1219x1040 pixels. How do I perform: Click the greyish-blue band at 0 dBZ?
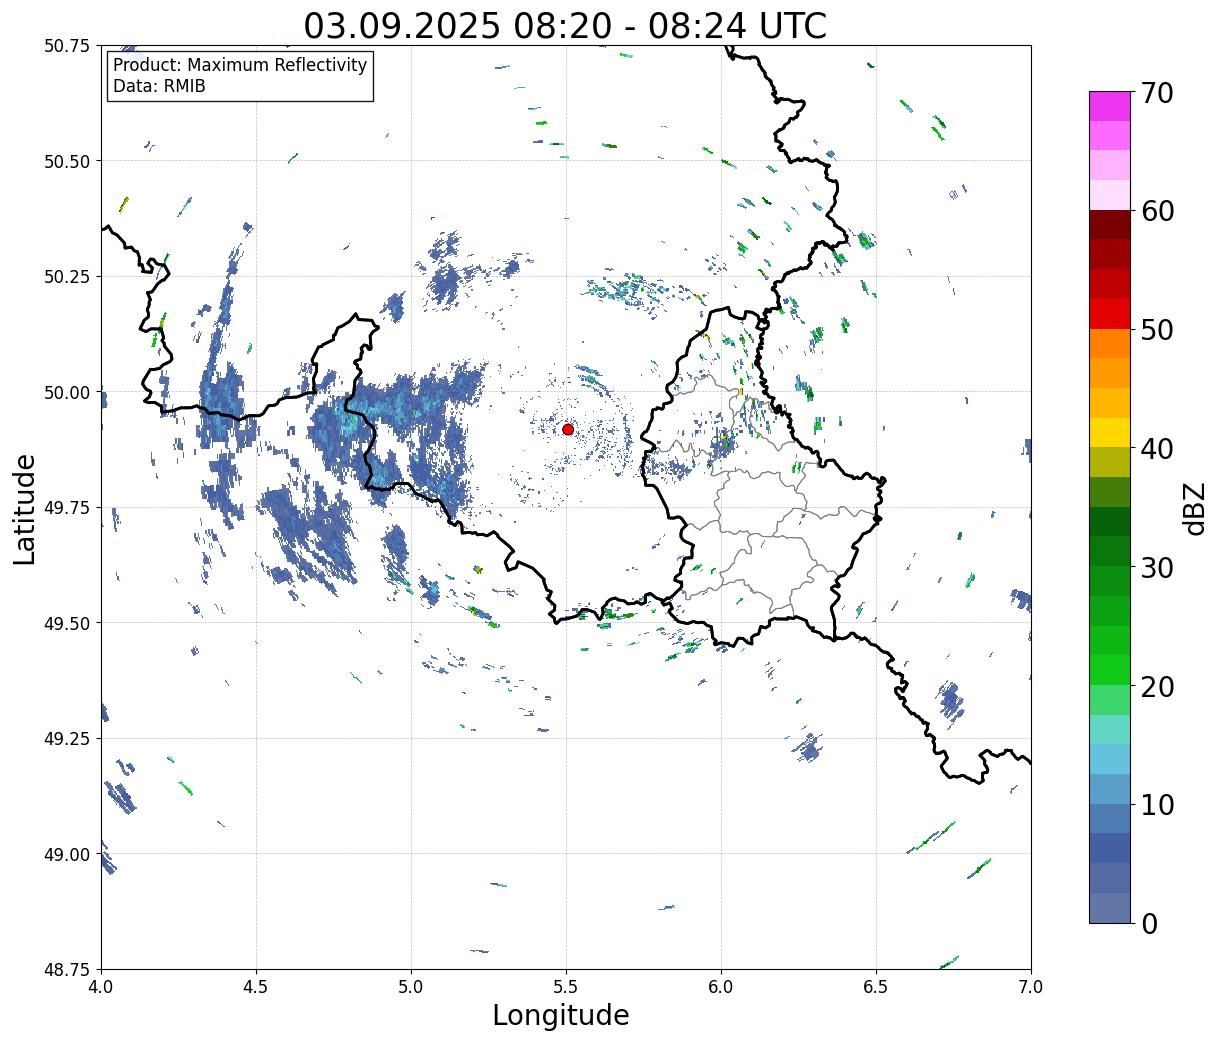tap(1110, 907)
